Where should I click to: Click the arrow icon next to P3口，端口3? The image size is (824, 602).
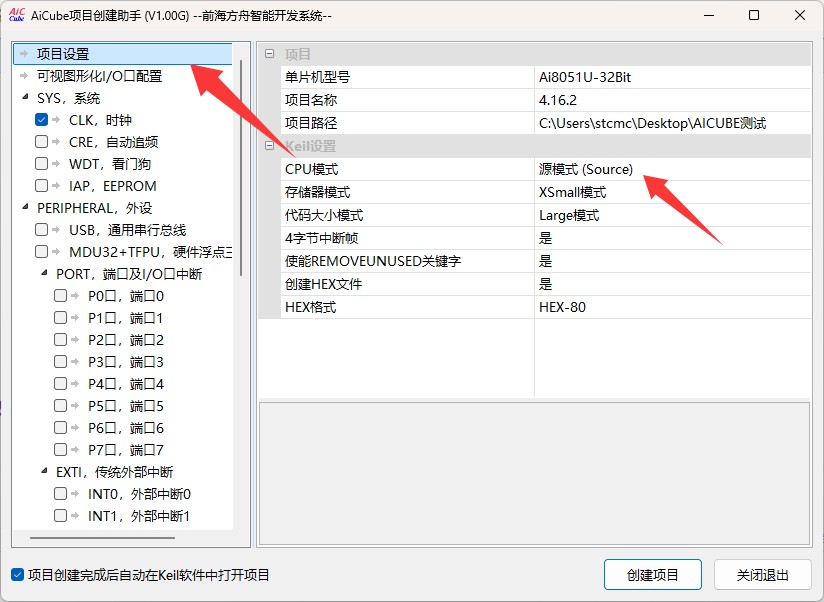pyautogui.click(x=75, y=361)
